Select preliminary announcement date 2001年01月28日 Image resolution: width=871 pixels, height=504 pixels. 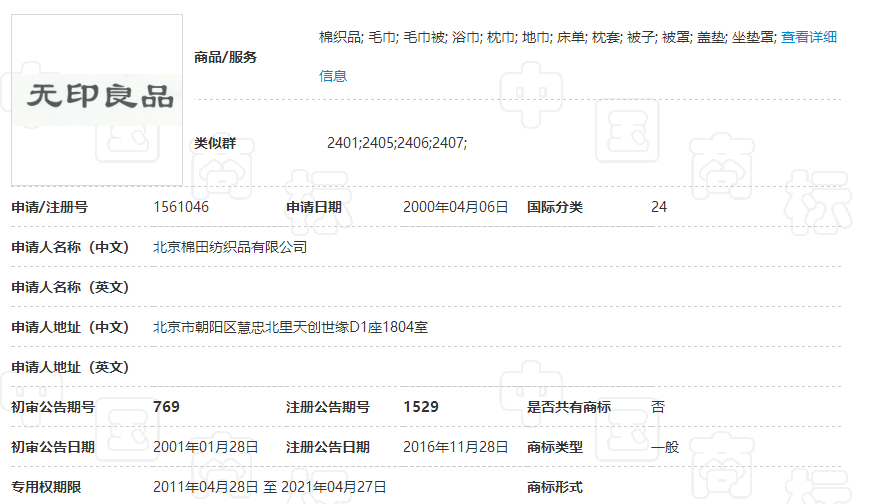[x=206, y=447]
